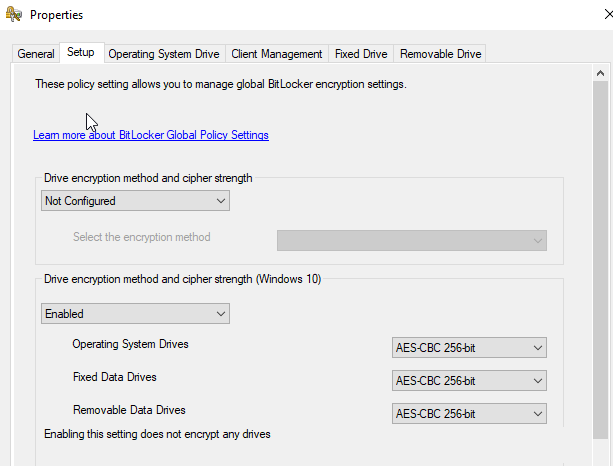
Task: Click the 'Drive encryption method and cipher strength (Windows 10)' label
Action: [183, 279]
